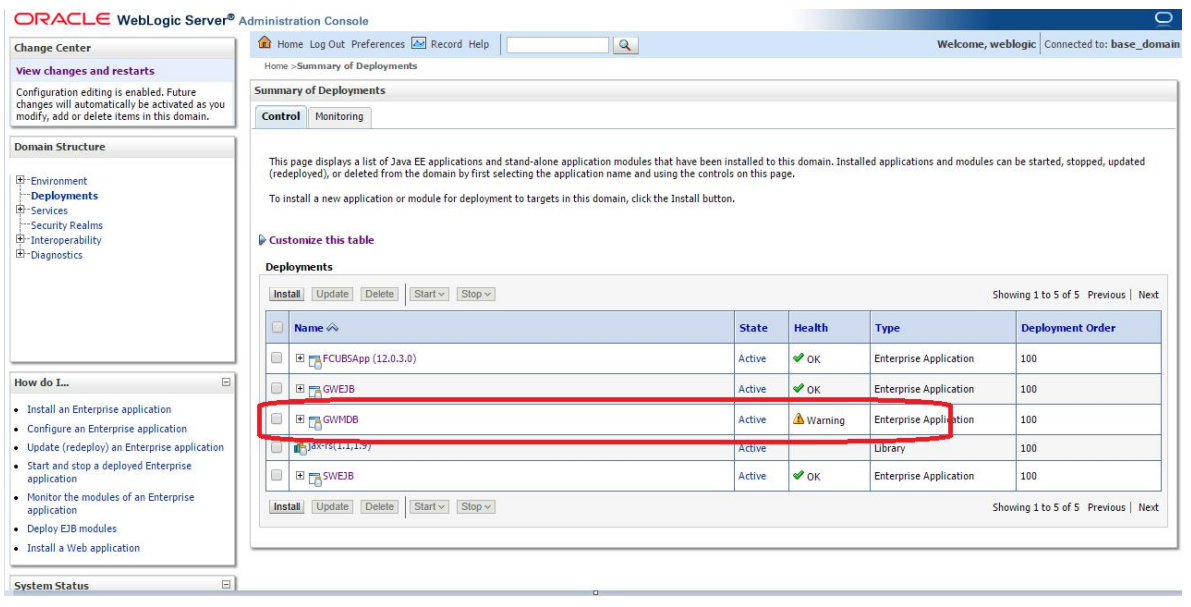Expand the Interoperability tree node
Viewport: 1191px width, 607px height.
[21, 240]
